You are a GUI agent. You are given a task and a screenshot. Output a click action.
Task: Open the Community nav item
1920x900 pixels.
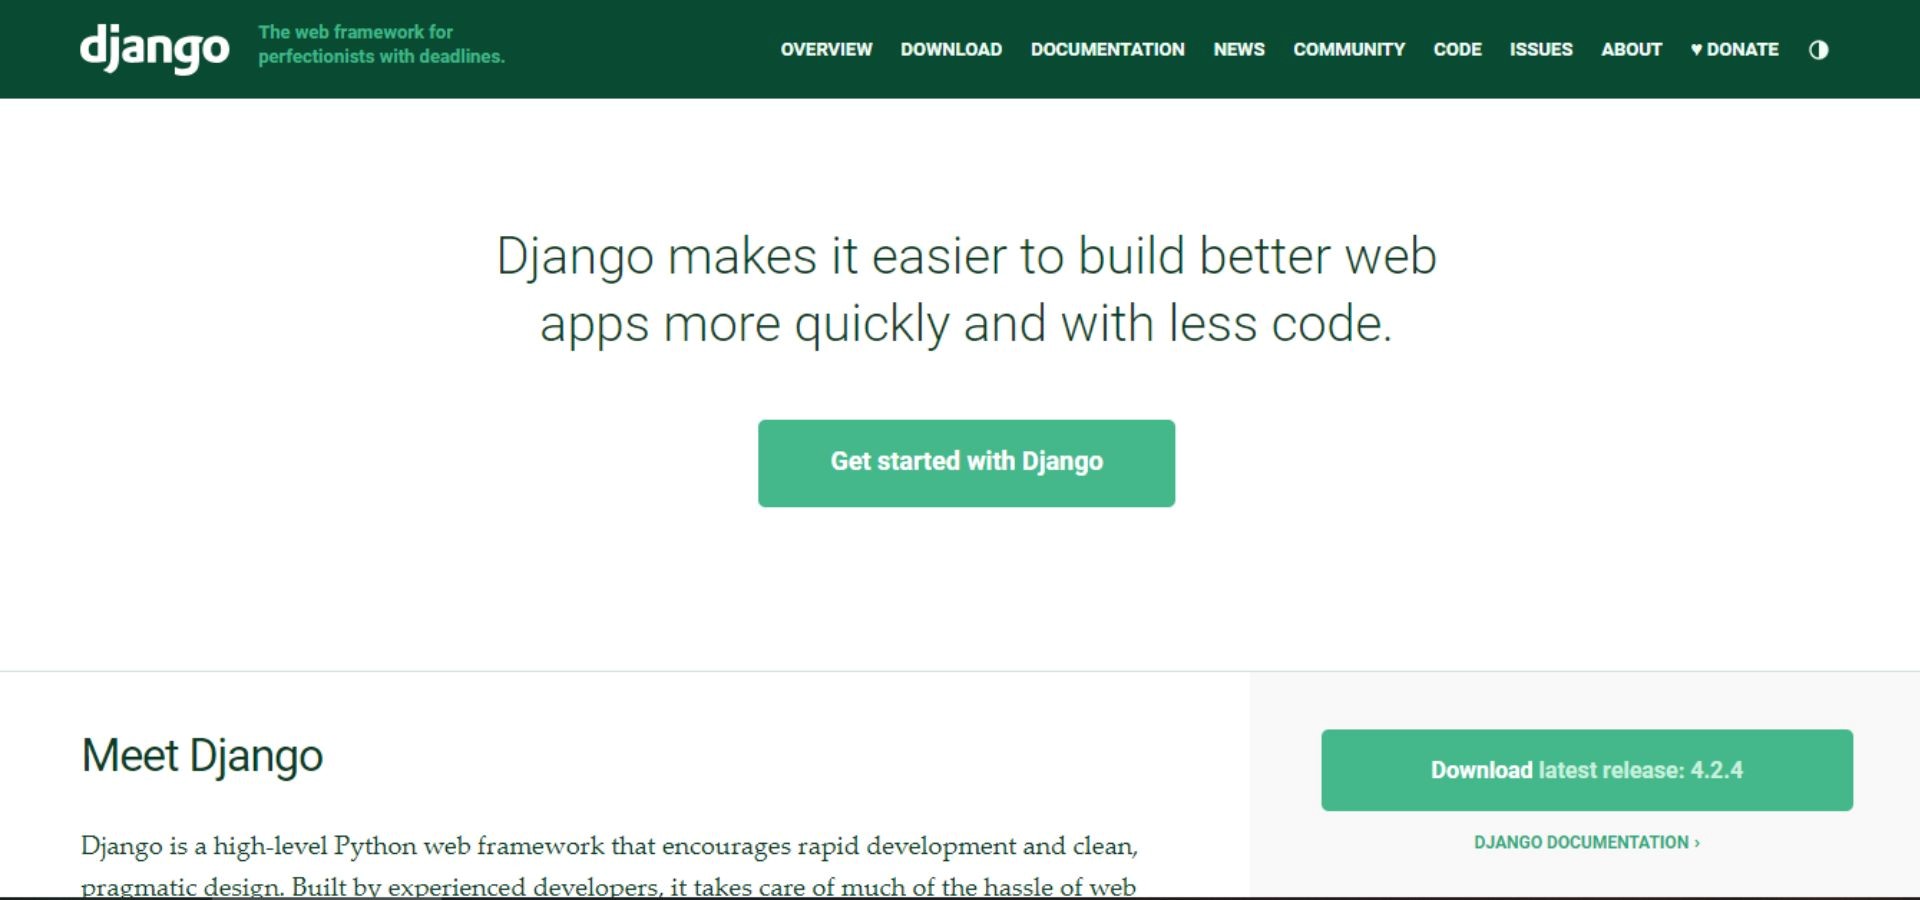(x=1349, y=50)
